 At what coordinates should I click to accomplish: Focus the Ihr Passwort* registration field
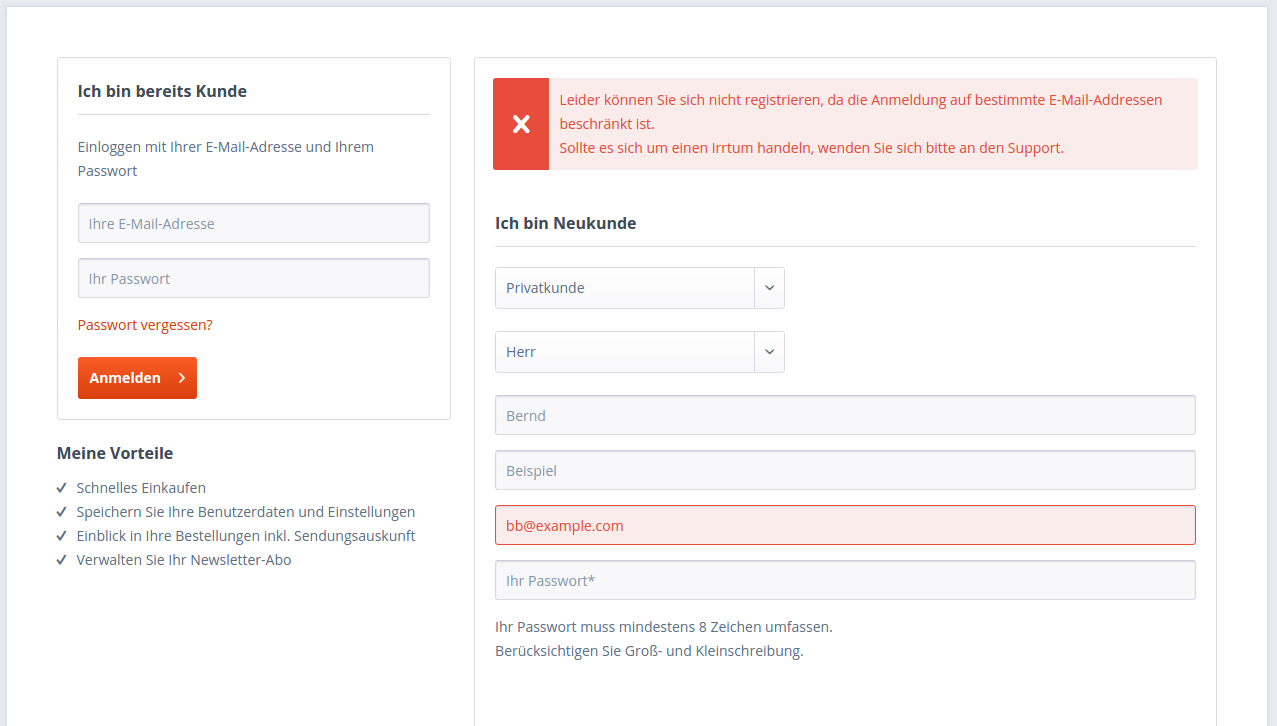[x=845, y=581]
